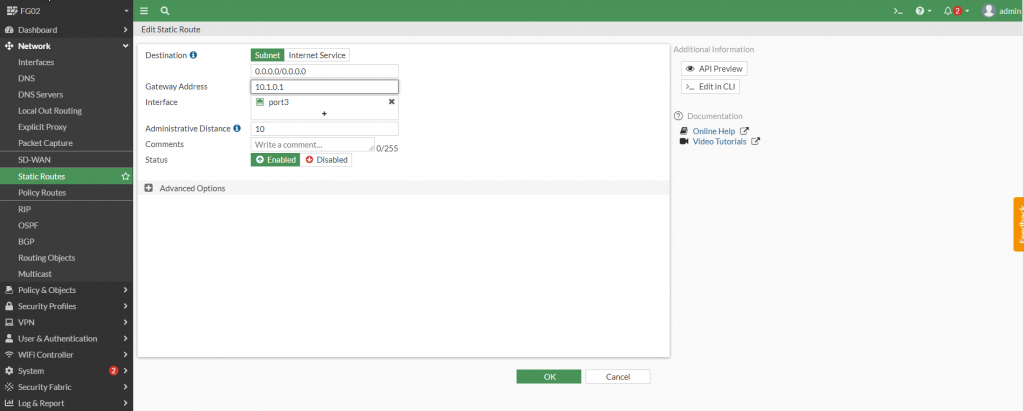Click the OK button

tap(548, 377)
